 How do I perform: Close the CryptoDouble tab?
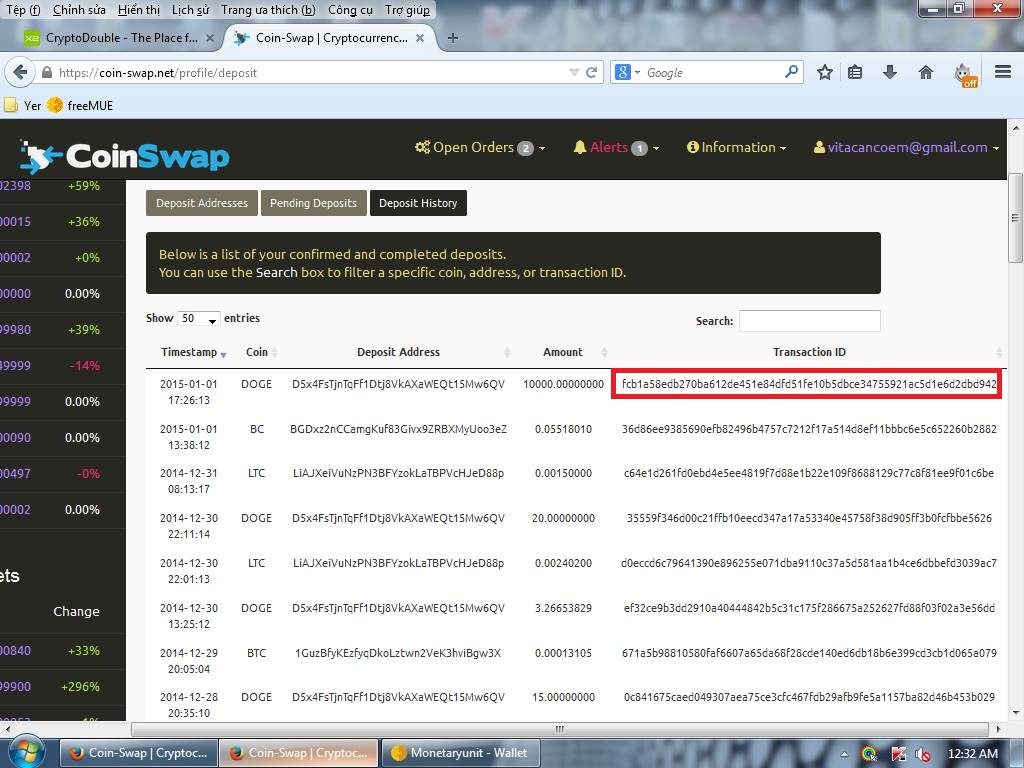[210, 38]
